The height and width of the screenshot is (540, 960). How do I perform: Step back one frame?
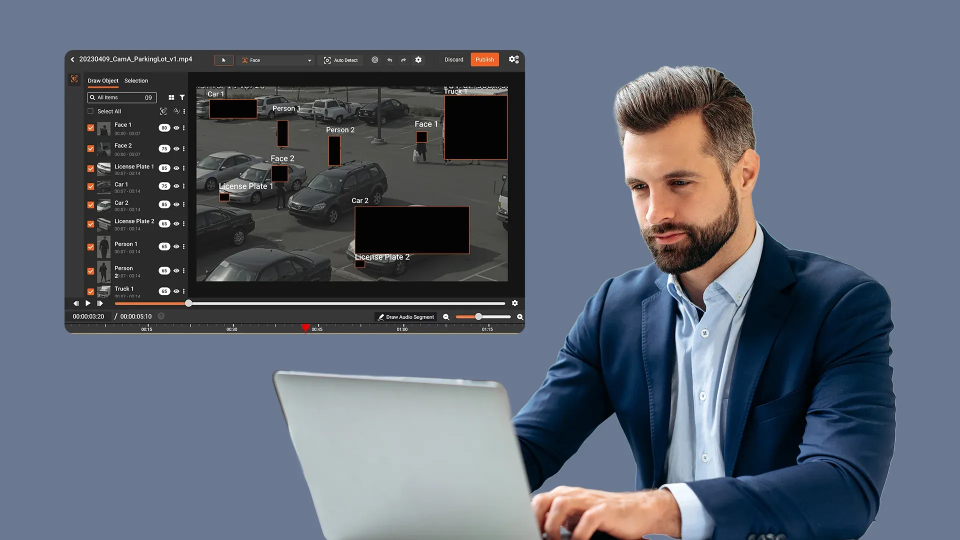pyautogui.click(x=76, y=303)
